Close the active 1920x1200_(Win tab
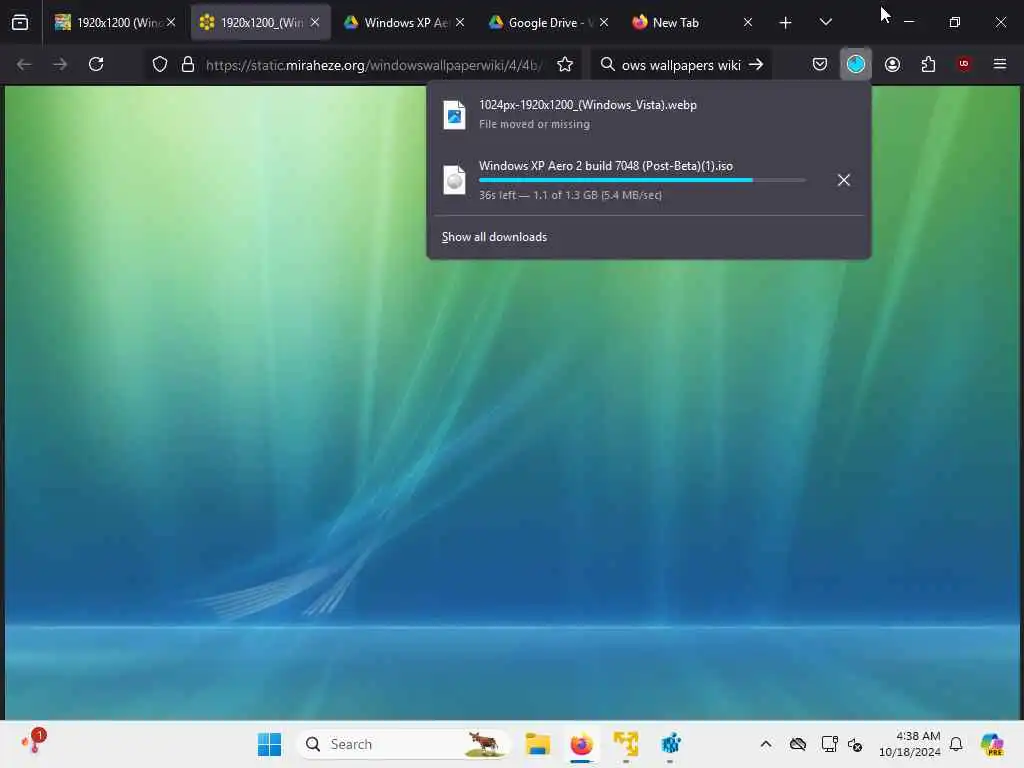The height and width of the screenshot is (768, 1024). tap(315, 22)
